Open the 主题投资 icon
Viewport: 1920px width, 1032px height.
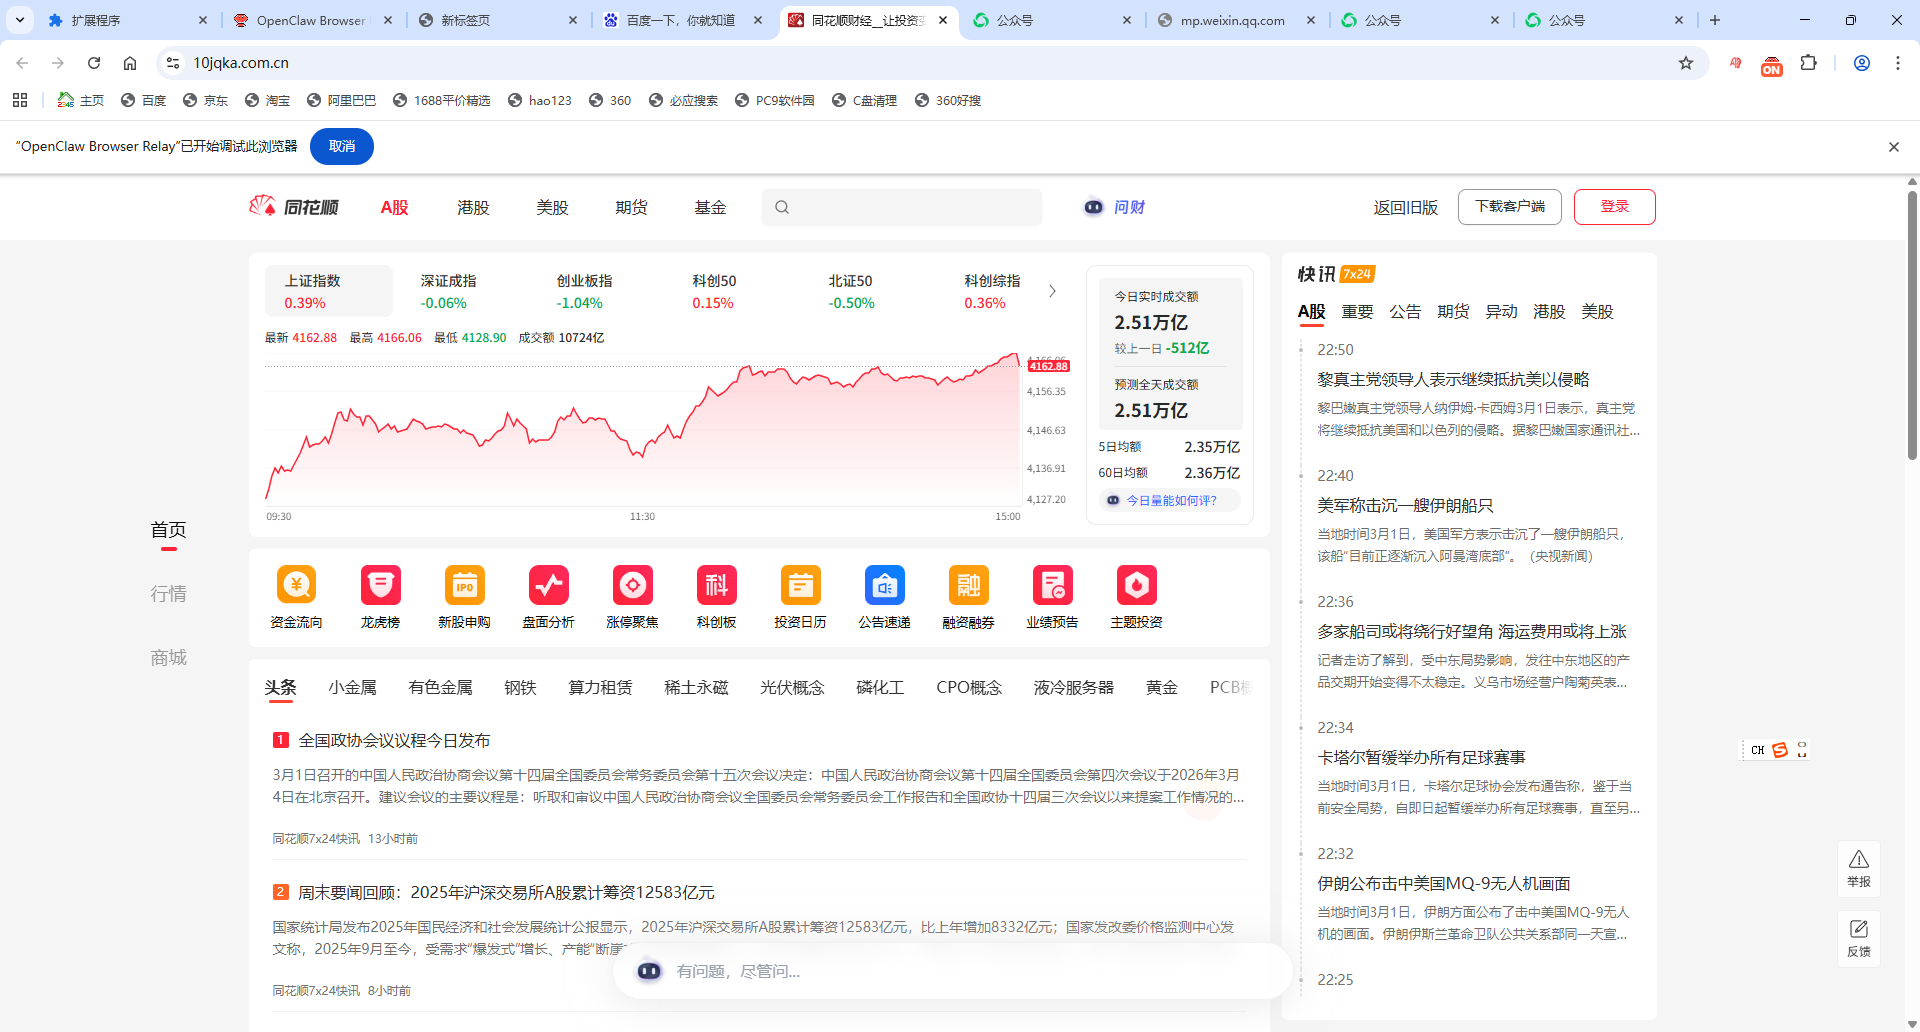pos(1136,585)
